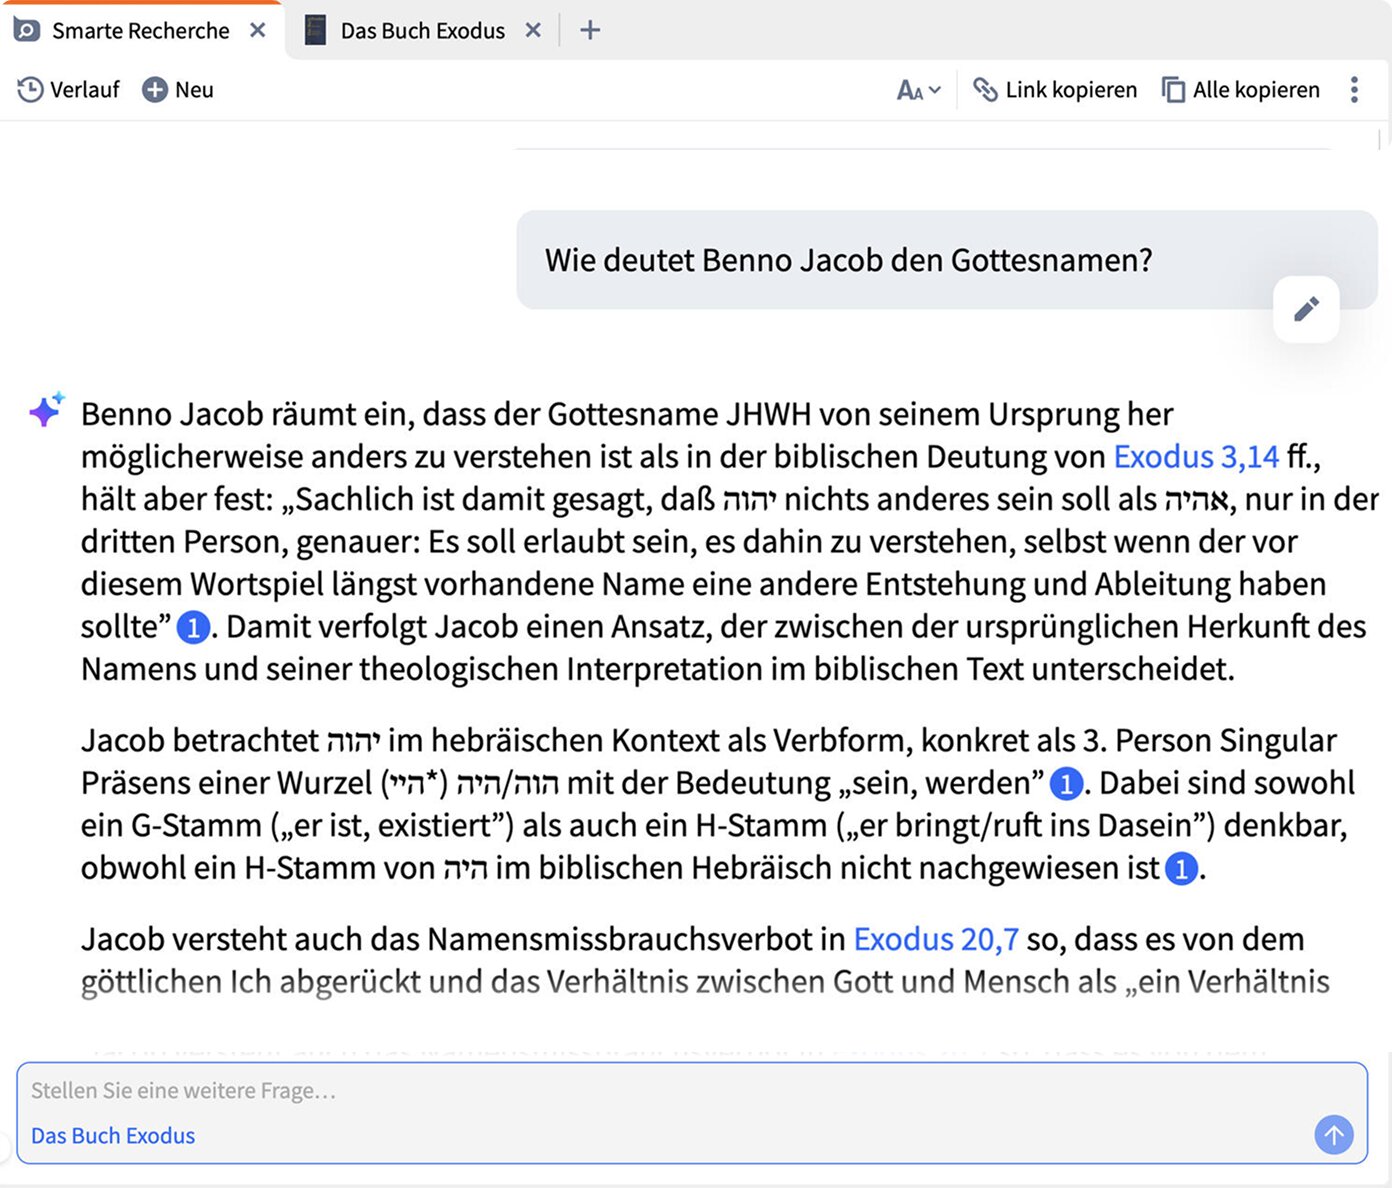Open the Verlauf history
This screenshot has width=1392, height=1188.
tap(68, 90)
